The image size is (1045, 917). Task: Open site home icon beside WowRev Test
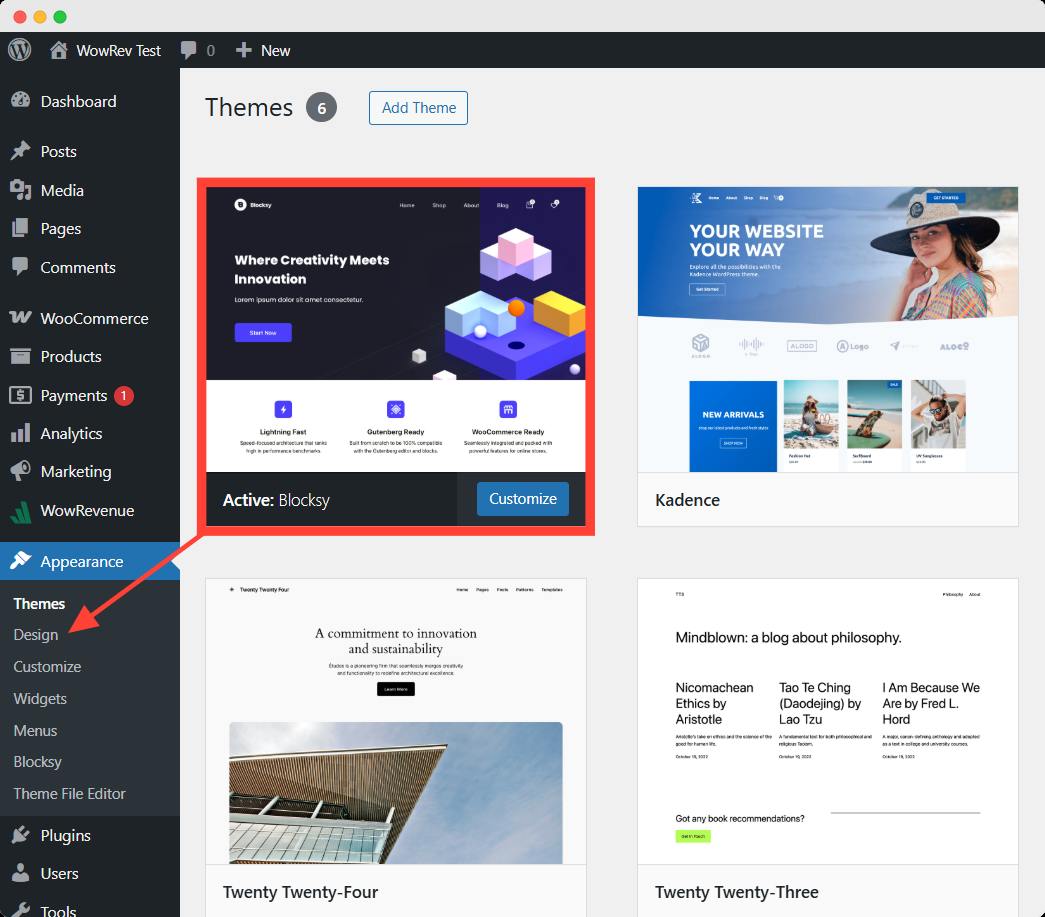tap(59, 50)
